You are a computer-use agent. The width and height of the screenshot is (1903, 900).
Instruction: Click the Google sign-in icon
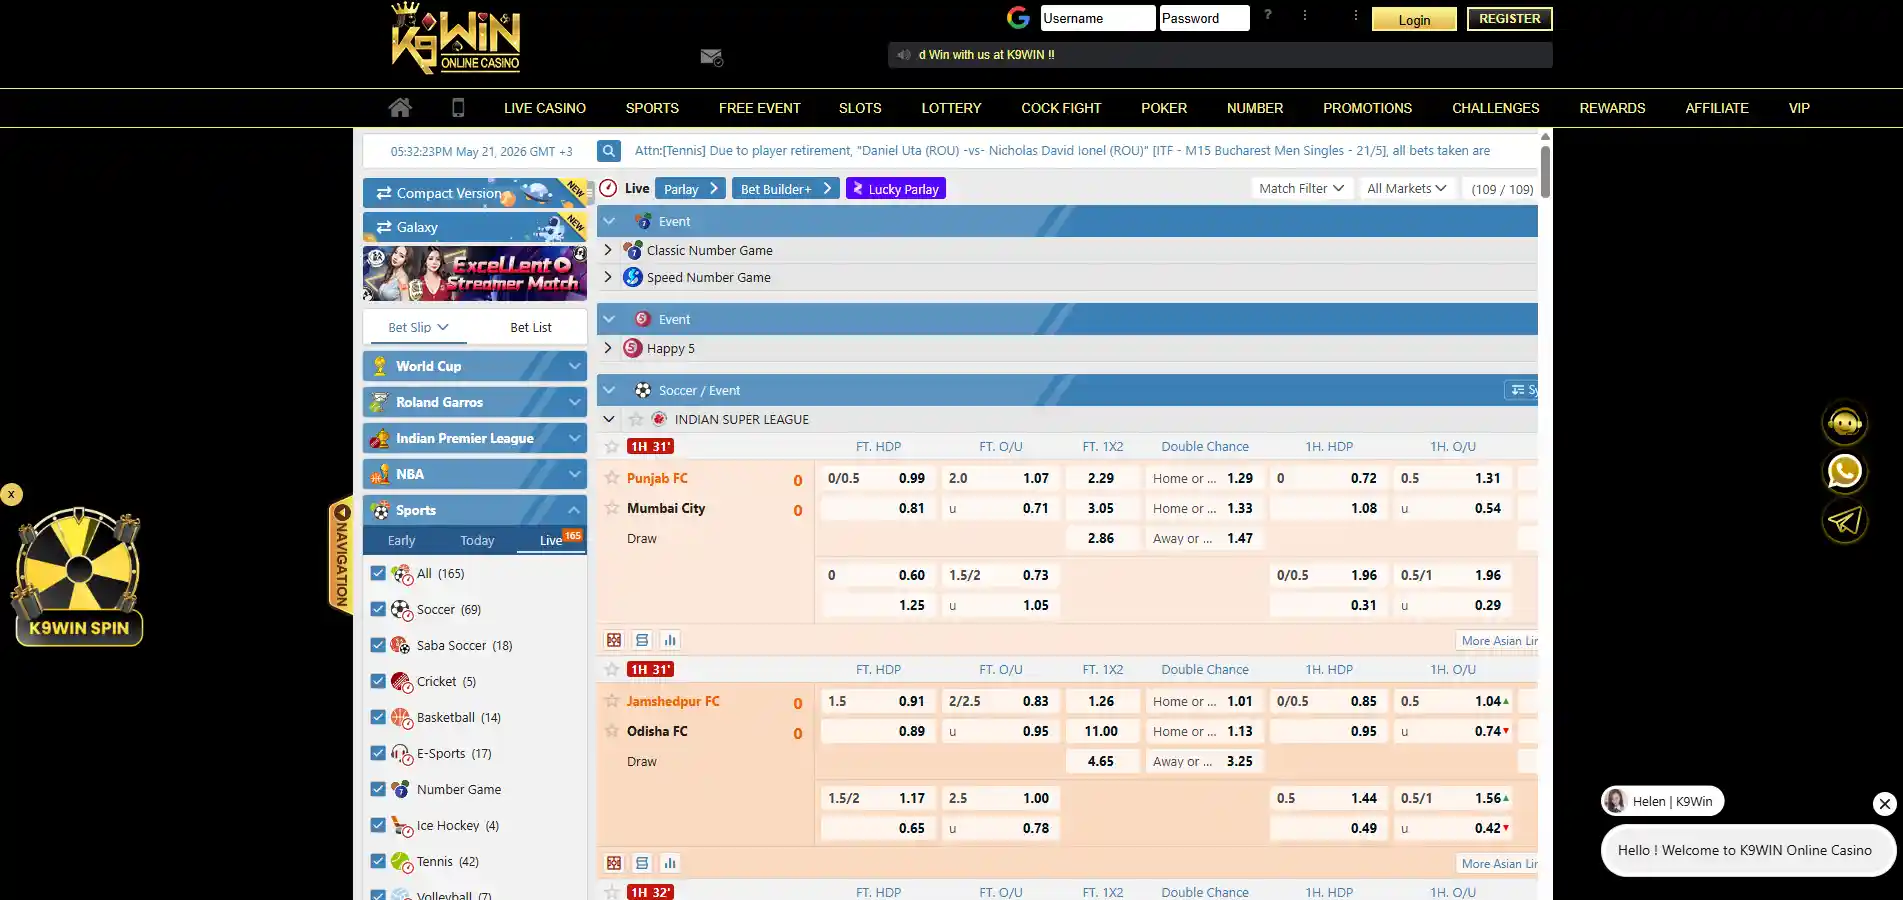(1018, 18)
